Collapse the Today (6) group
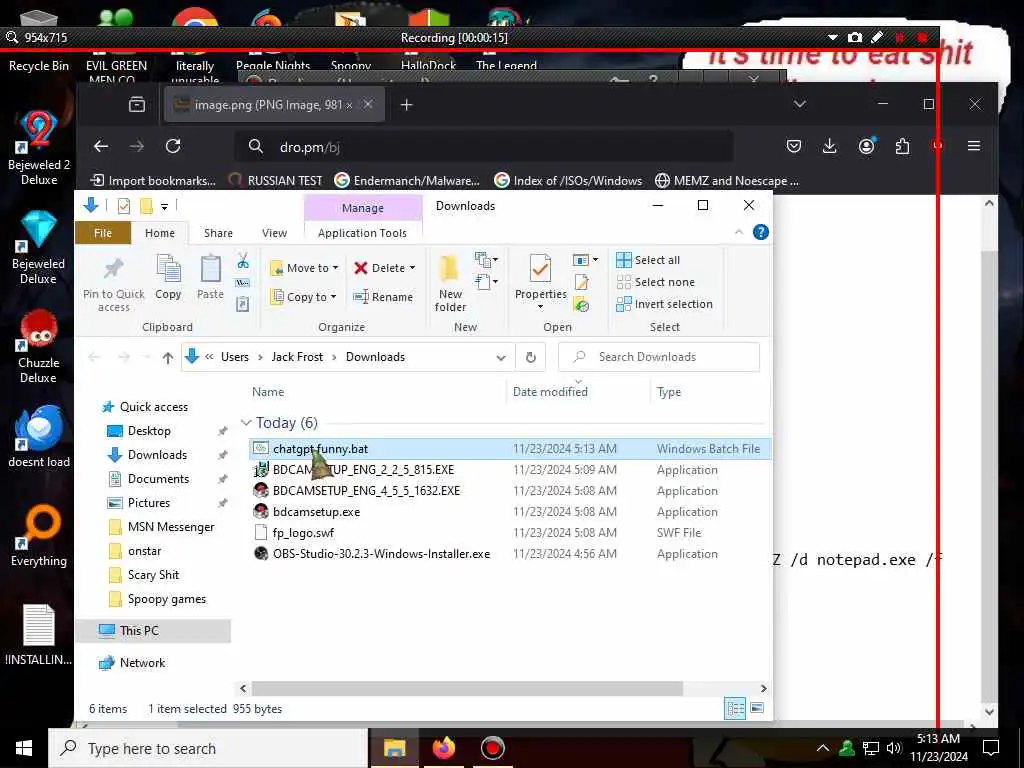1024x768 pixels. point(246,423)
